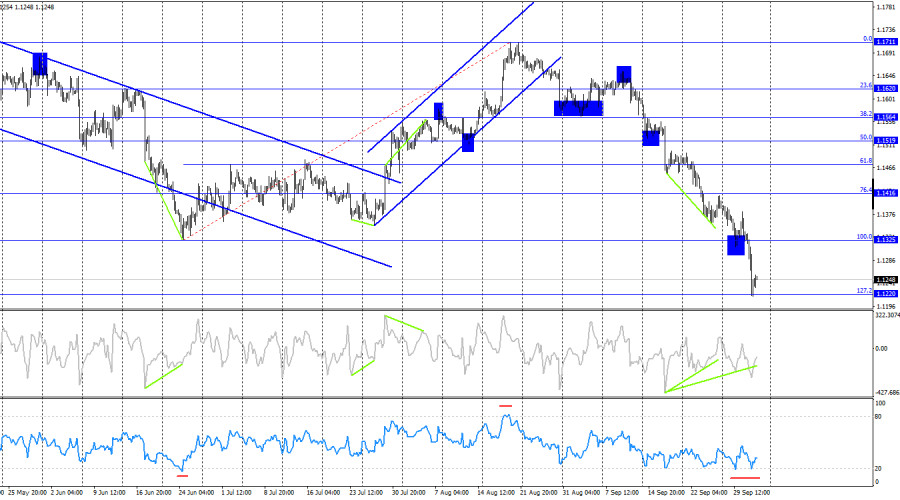Select the RSI 80 level label

(878, 417)
